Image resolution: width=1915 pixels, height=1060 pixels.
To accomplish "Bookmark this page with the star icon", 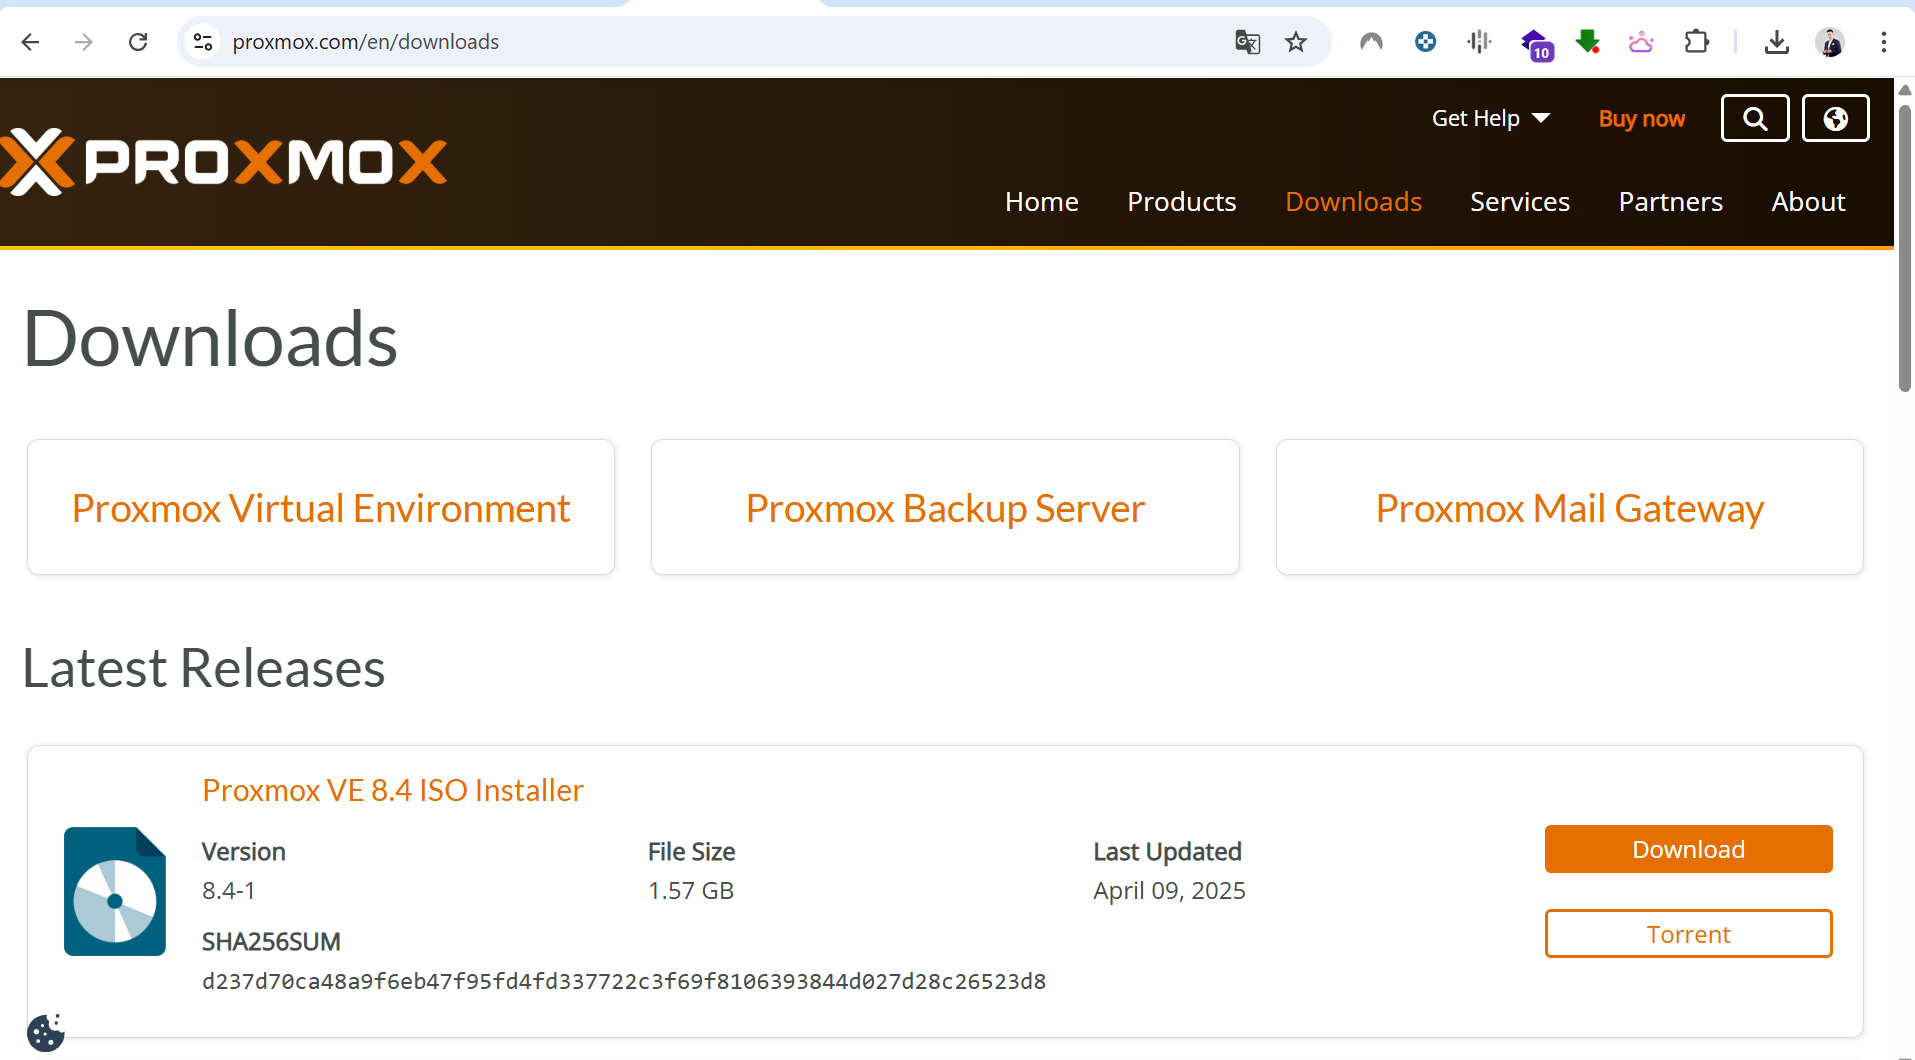I will 1296,42.
